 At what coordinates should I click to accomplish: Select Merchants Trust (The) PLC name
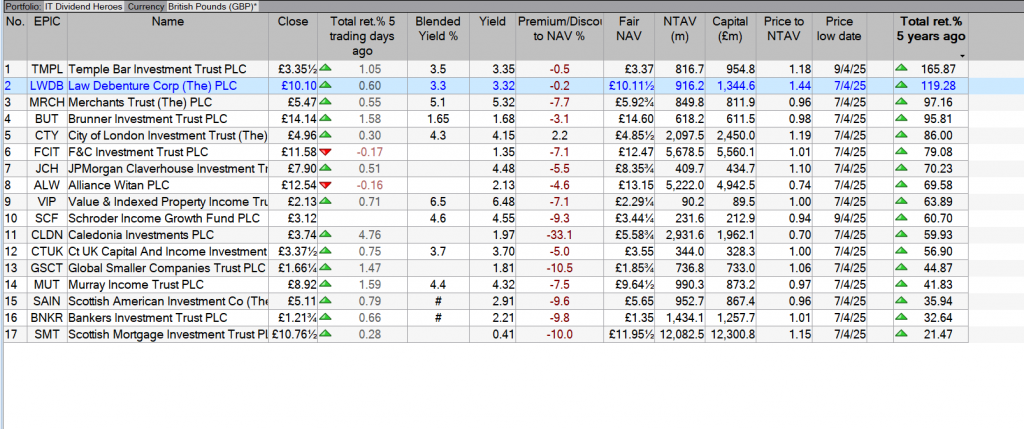(x=140, y=103)
